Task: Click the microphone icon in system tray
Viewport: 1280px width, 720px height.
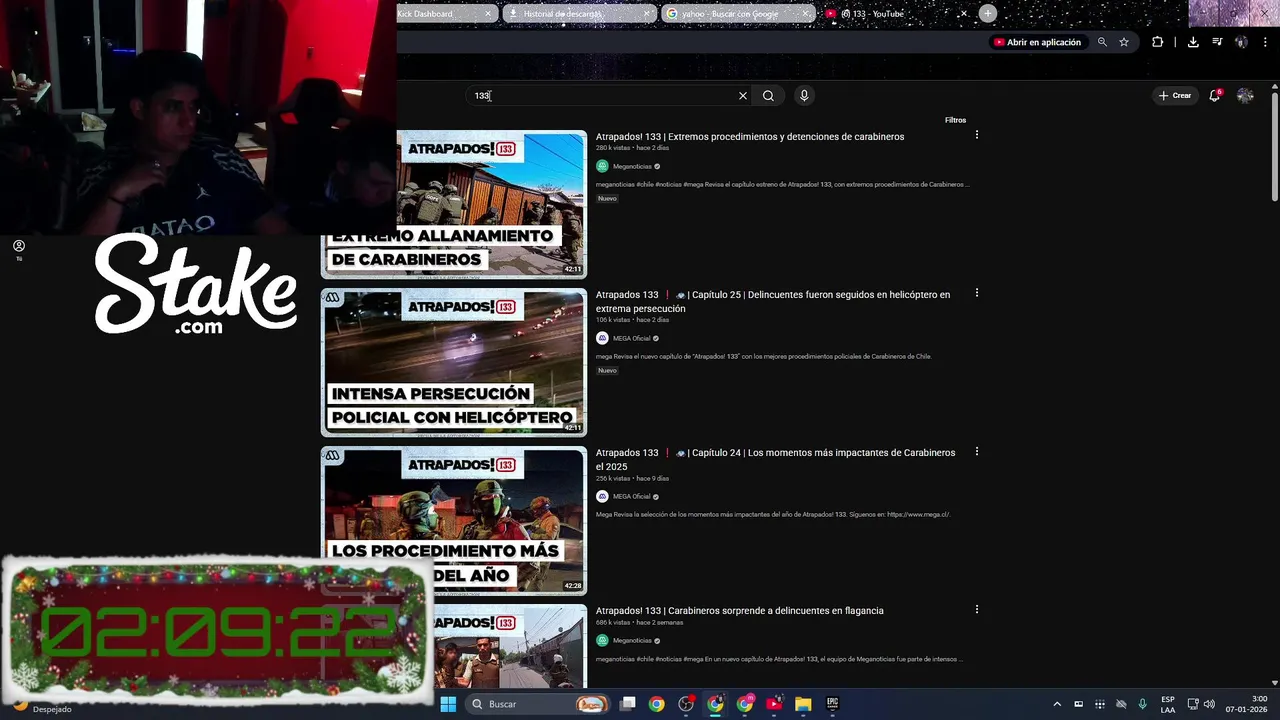Action: [1142, 704]
